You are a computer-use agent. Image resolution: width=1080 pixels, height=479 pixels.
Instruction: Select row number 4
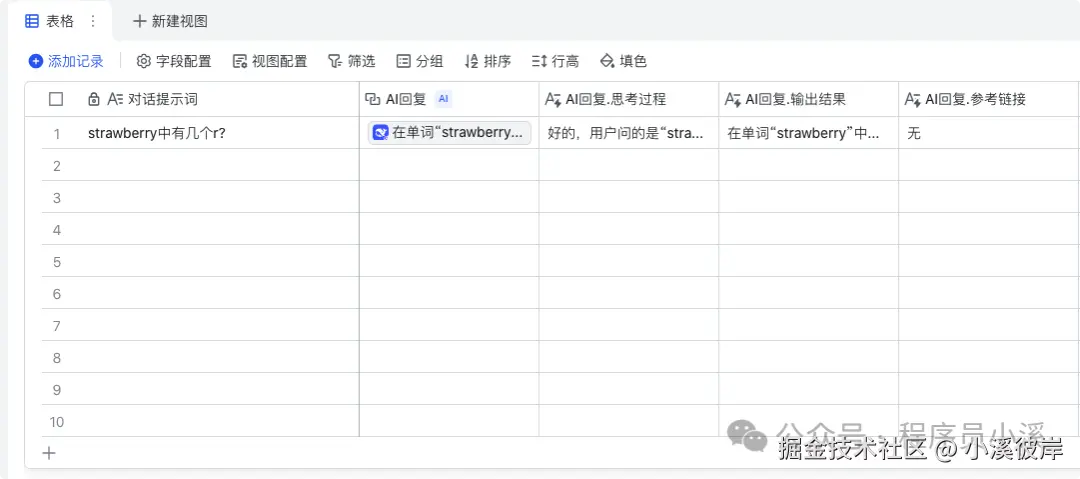click(57, 230)
